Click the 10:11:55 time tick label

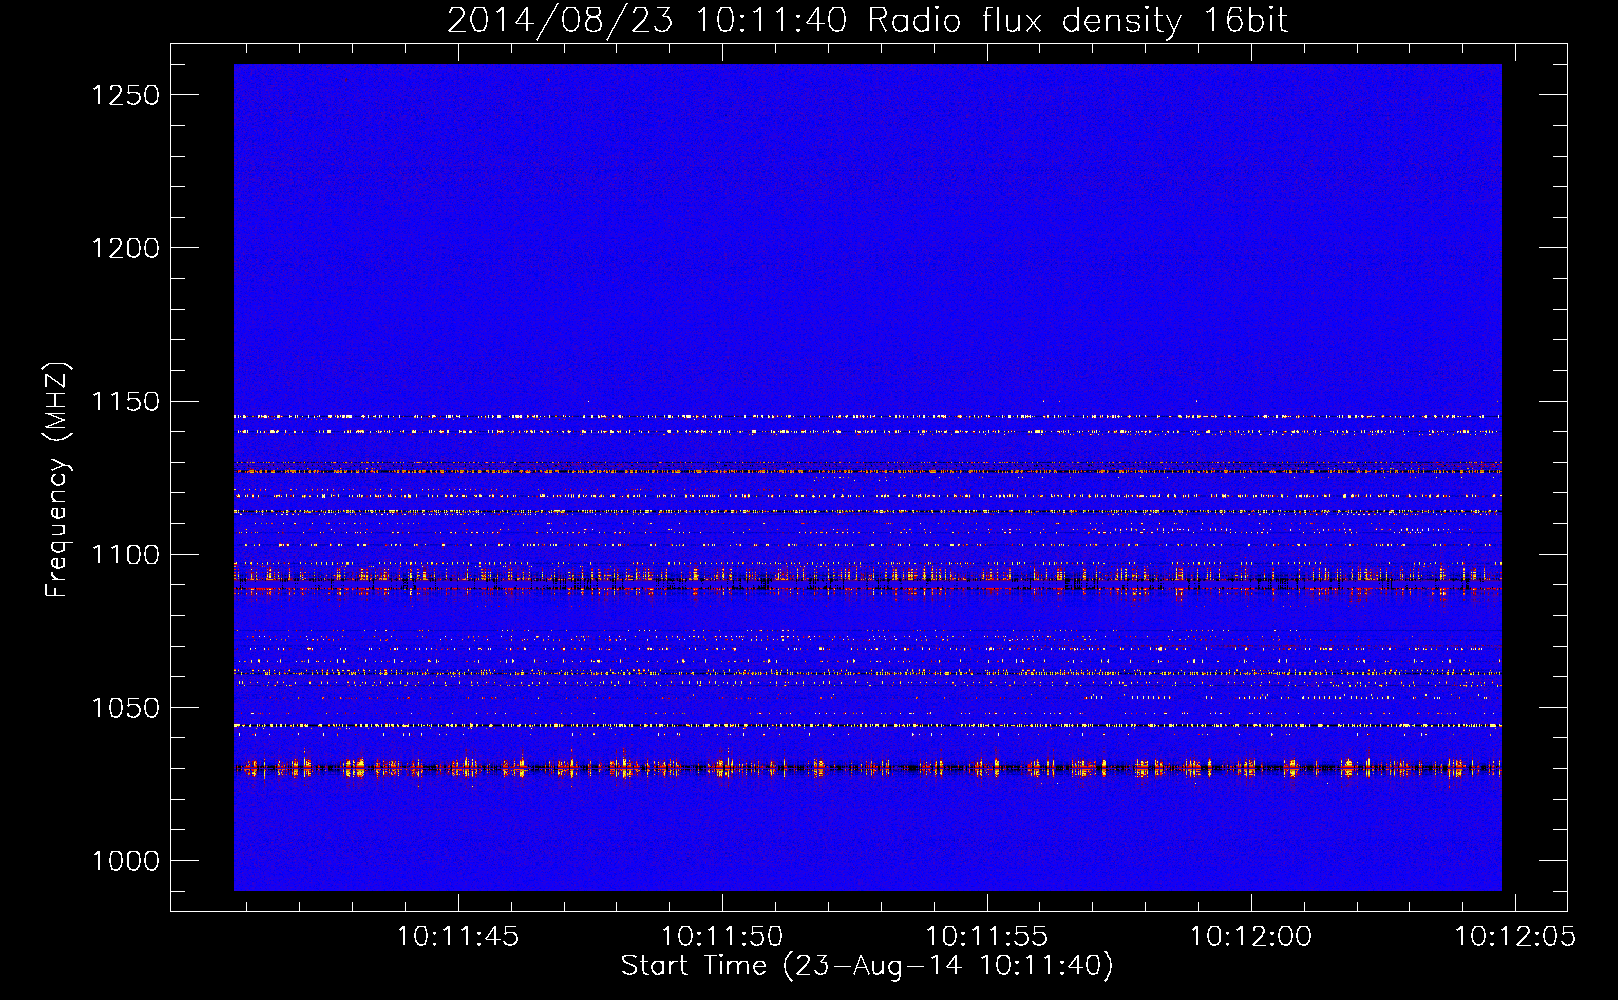986,937
